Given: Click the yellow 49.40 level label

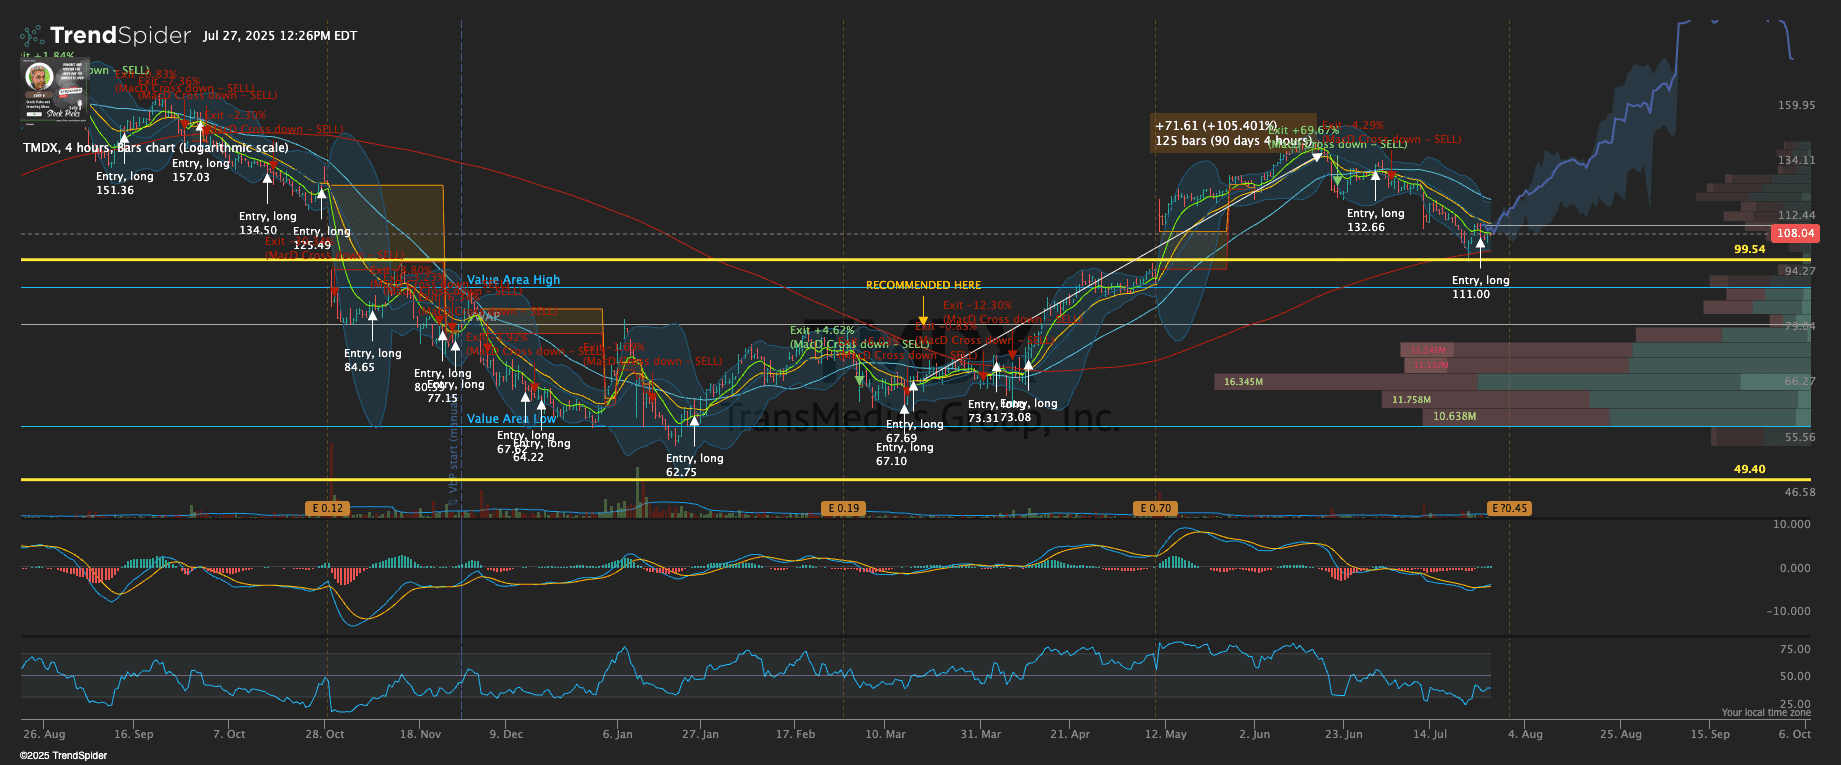Looking at the screenshot, I should pos(1749,469).
